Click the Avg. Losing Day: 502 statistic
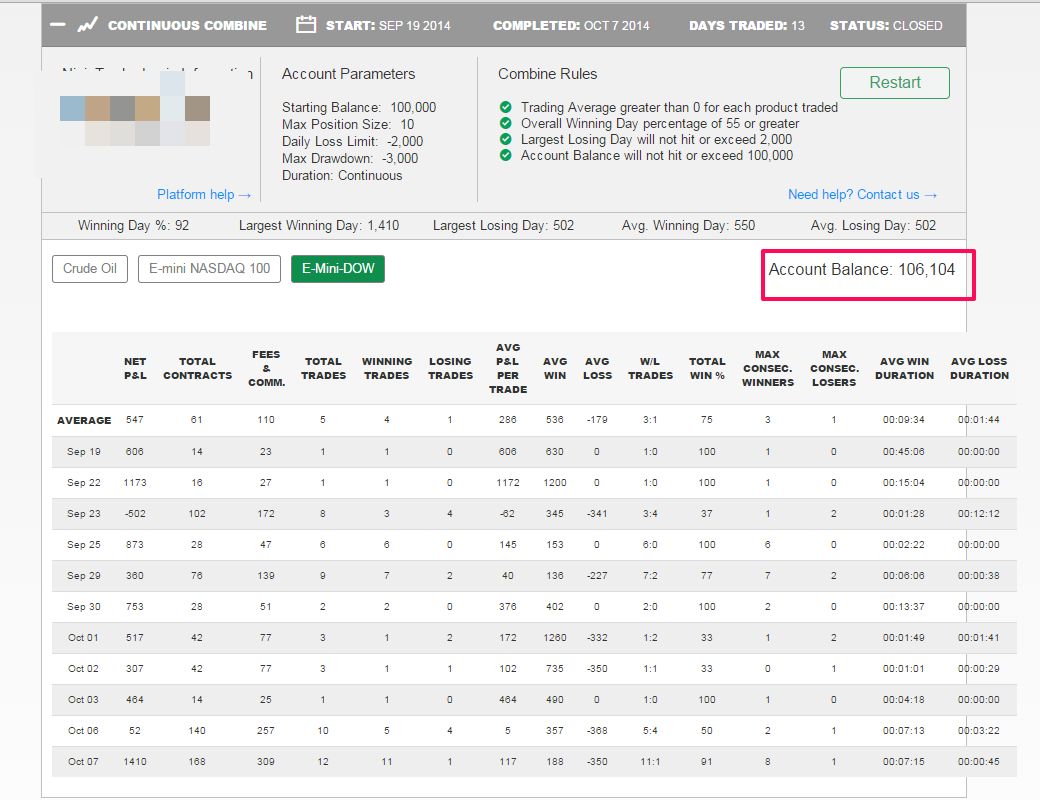This screenshot has height=800, width=1040. point(873,226)
